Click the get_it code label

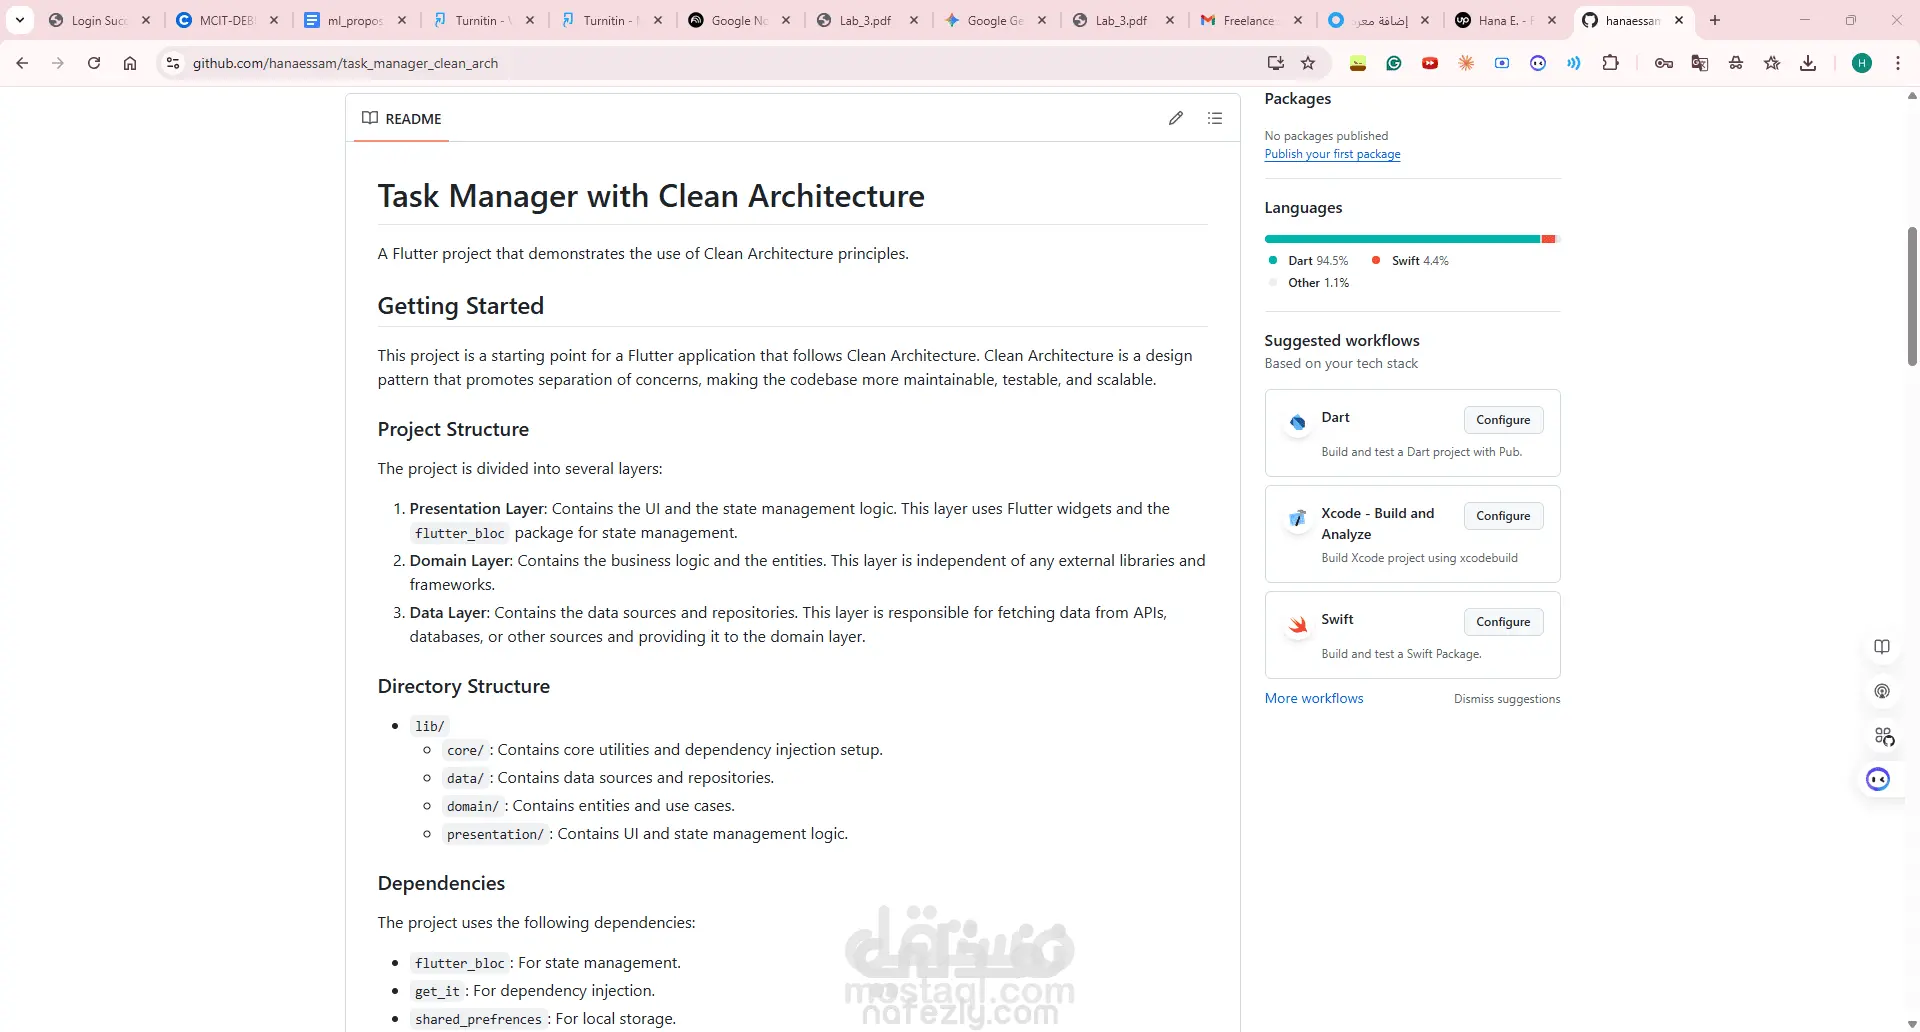click(x=437, y=991)
